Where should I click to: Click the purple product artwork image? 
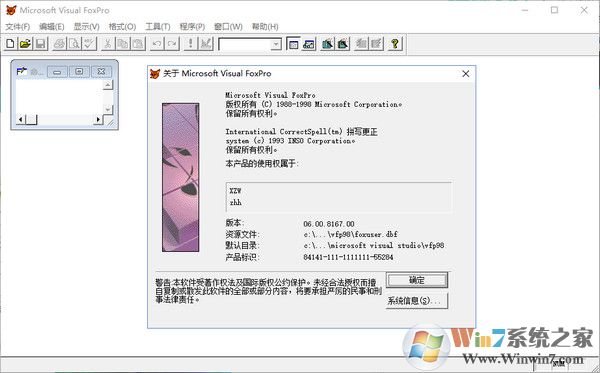[181, 177]
